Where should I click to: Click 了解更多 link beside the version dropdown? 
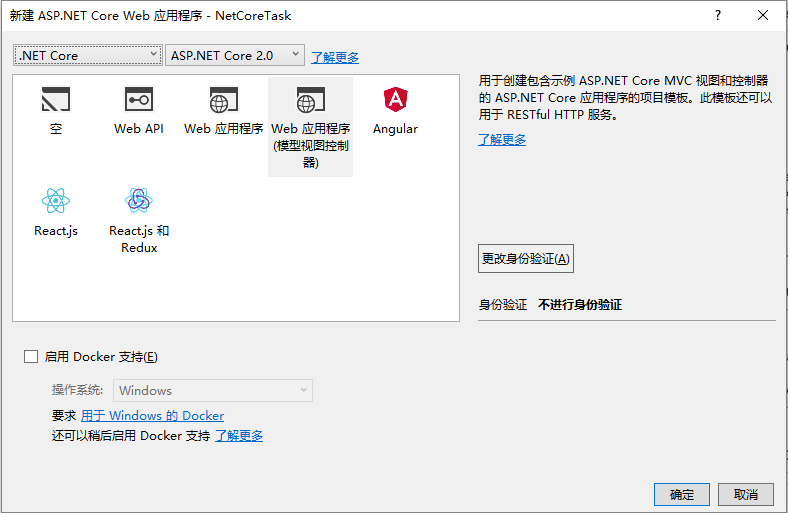[x=335, y=57]
